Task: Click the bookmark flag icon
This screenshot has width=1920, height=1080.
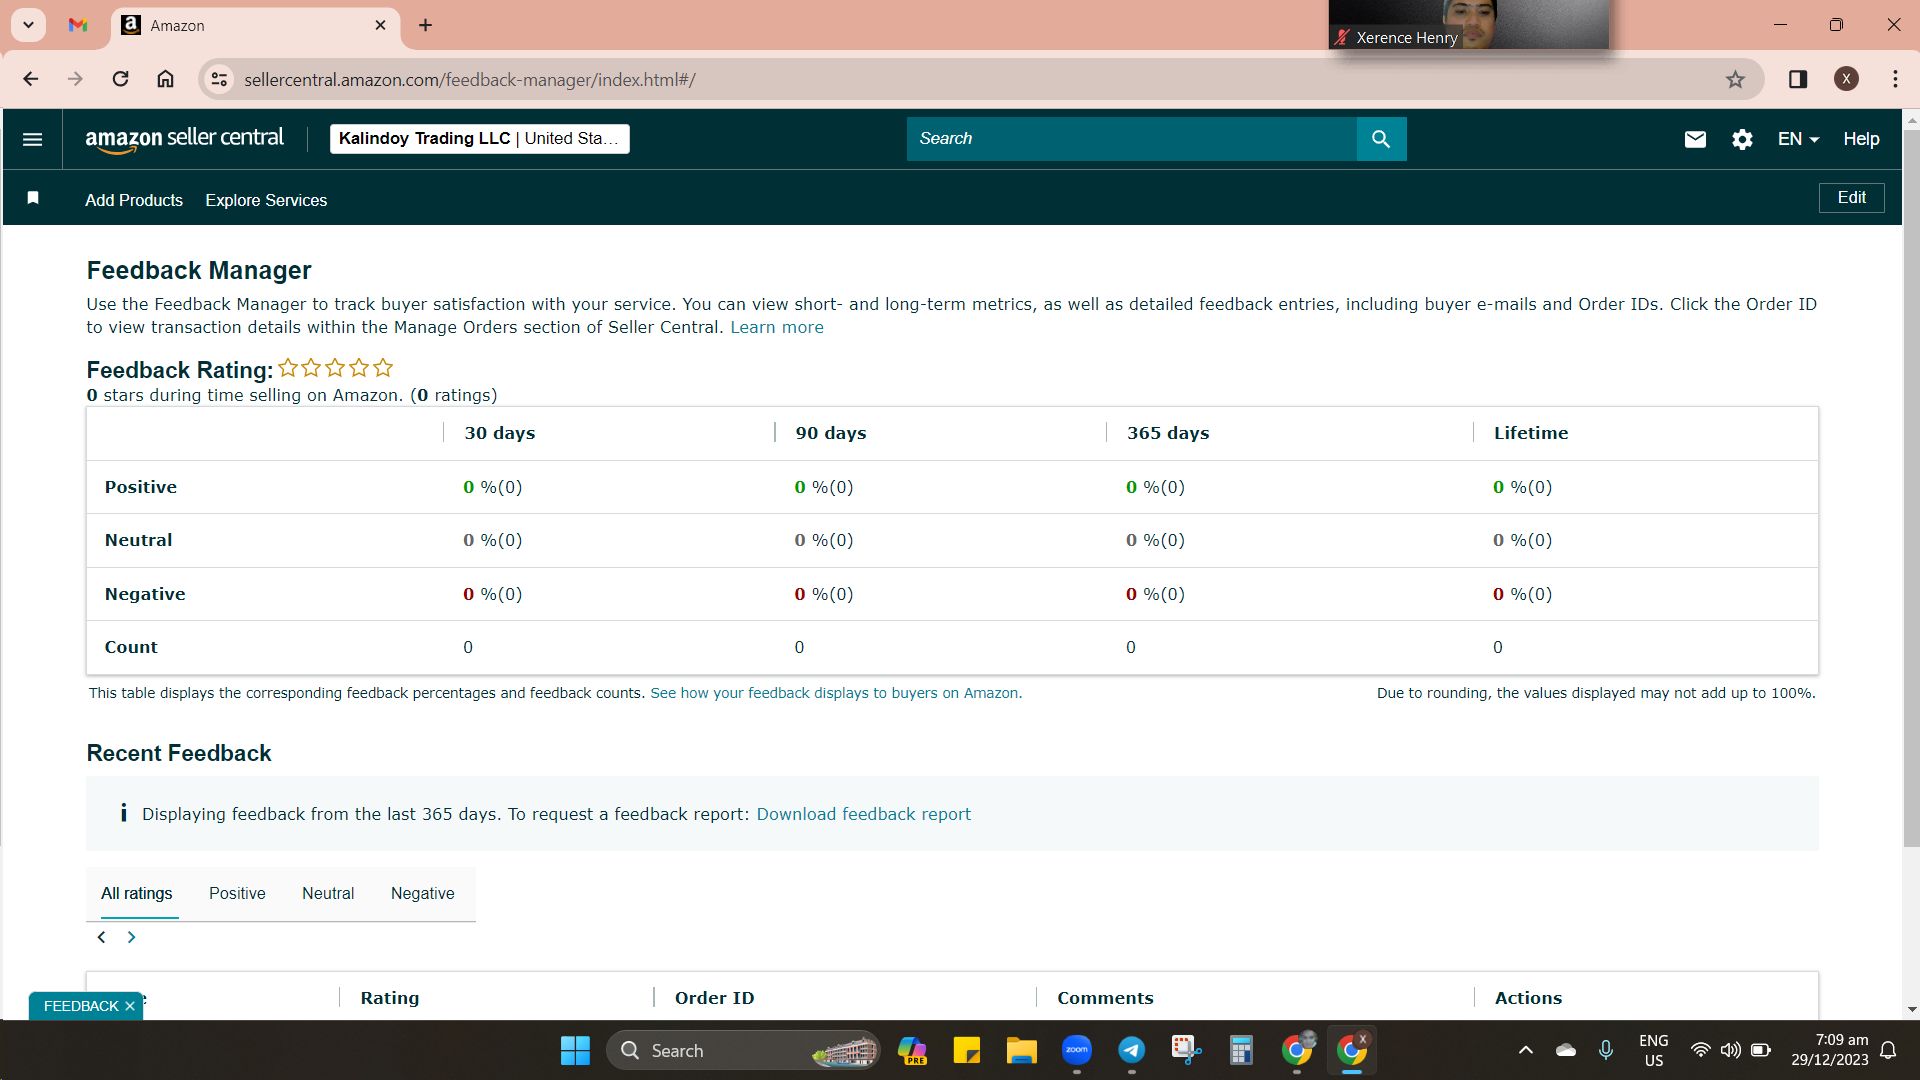Action: (x=33, y=198)
